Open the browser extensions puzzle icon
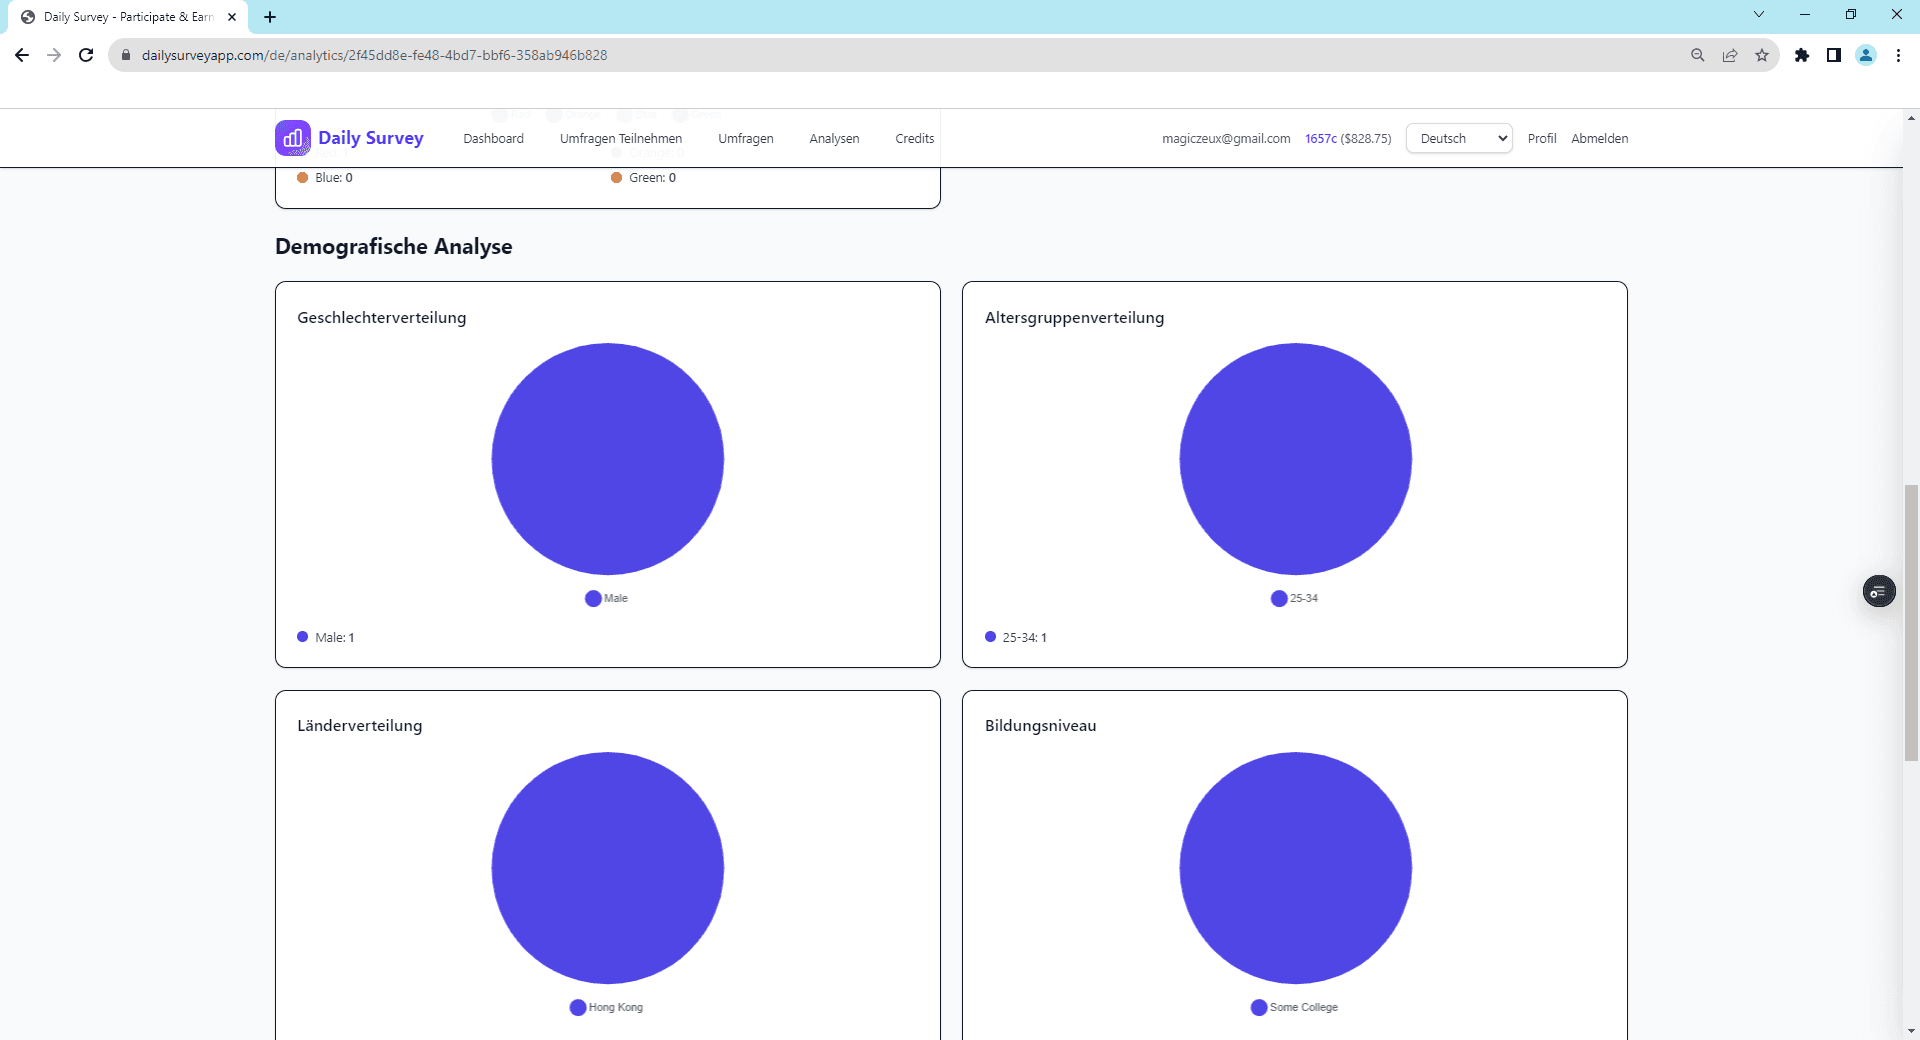Viewport: 1920px width, 1040px height. pyautogui.click(x=1801, y=55)
